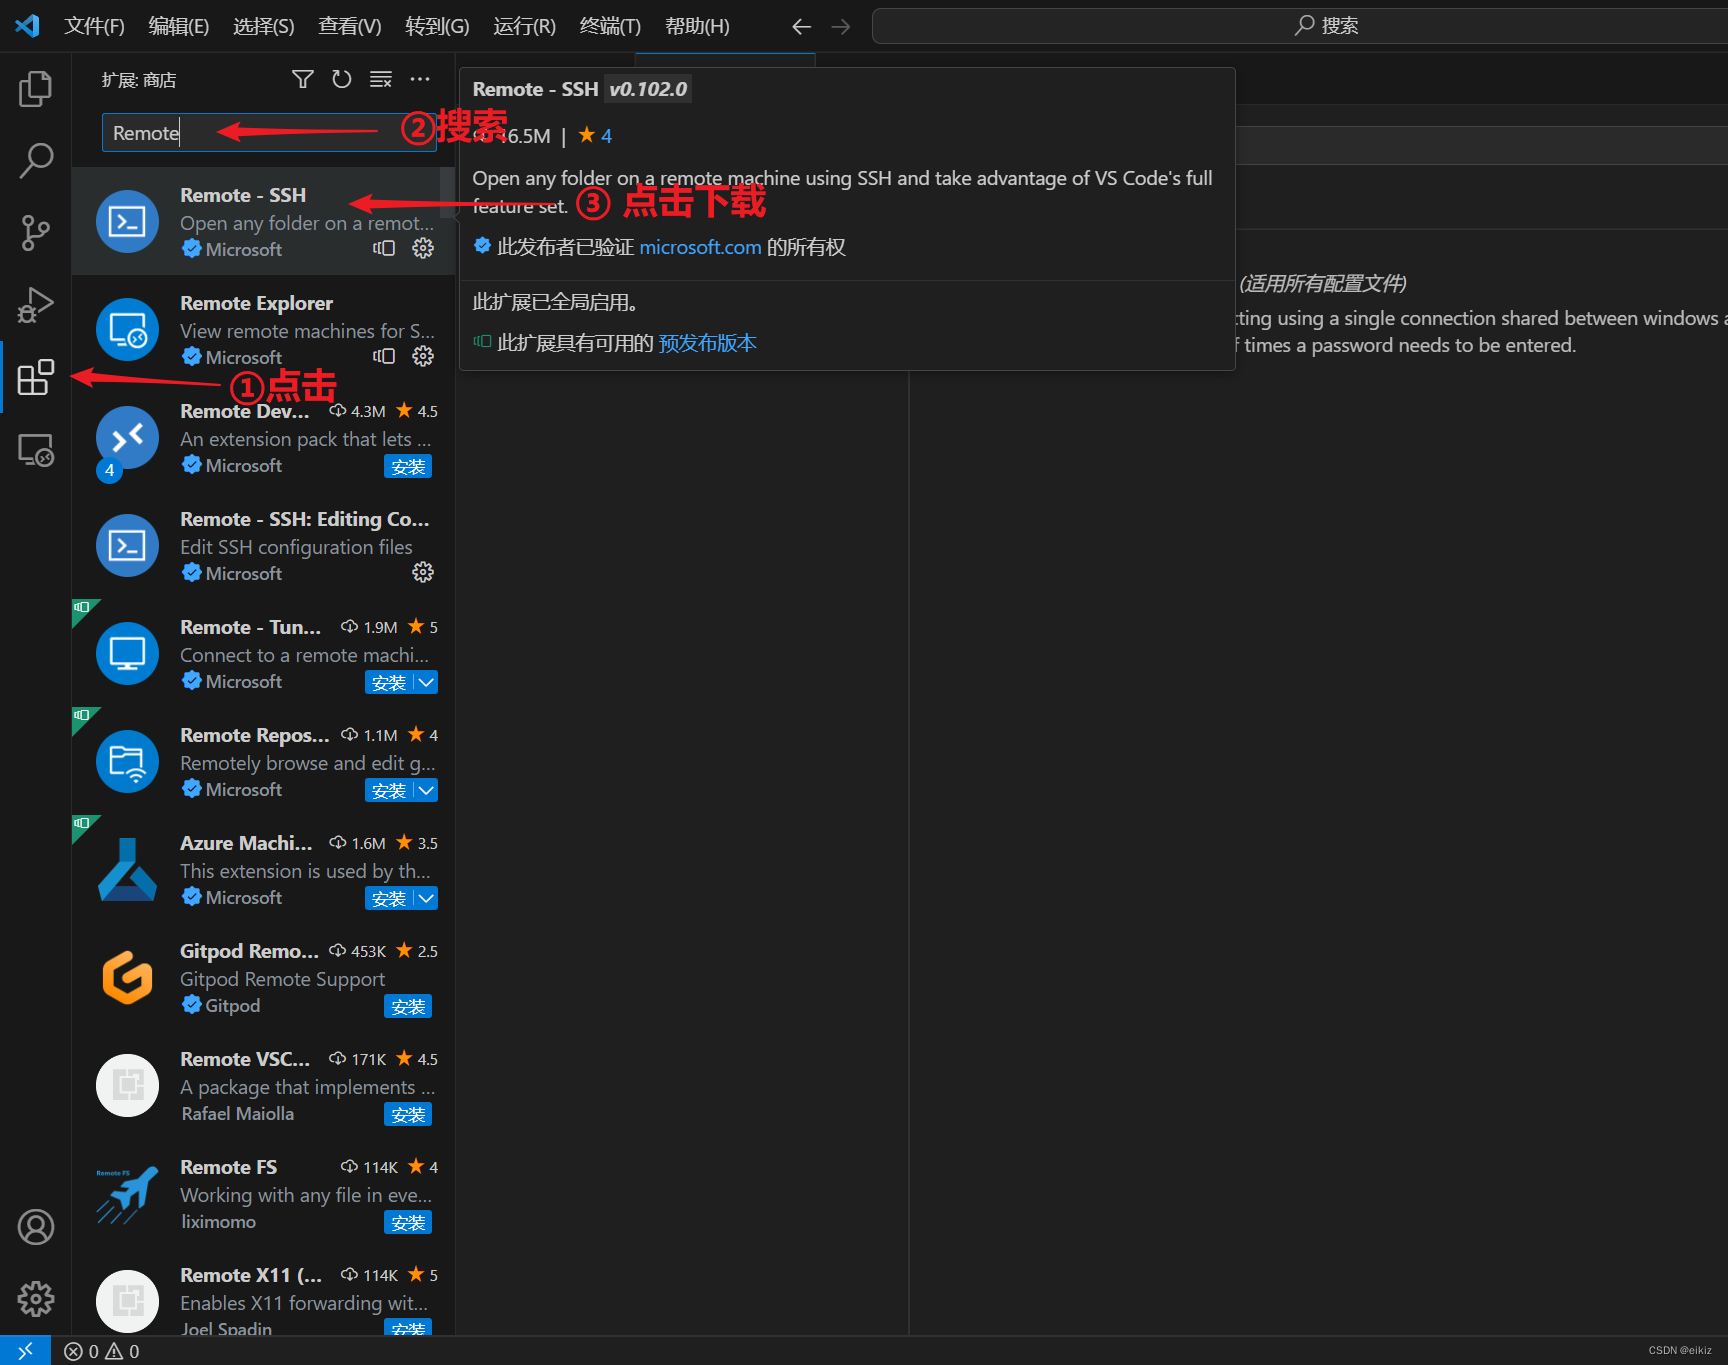The image size is (1728, 1365).
Task: Open Manage settings gear in activity bar
Action: [35, 1297]
